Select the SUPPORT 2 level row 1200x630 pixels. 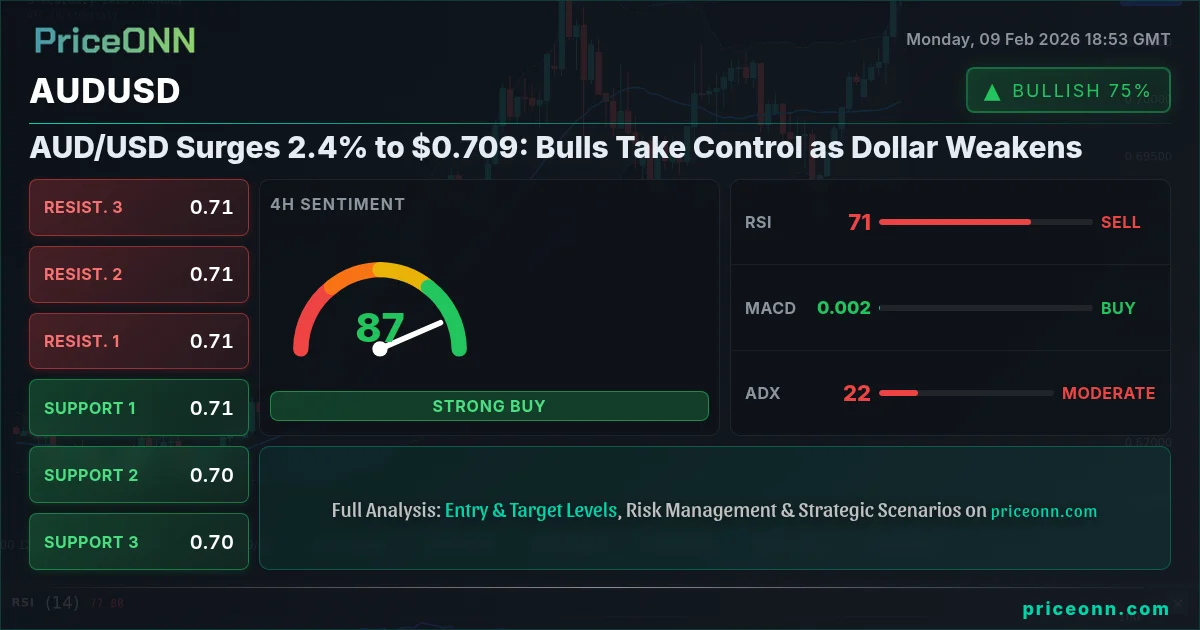pyautogui.click(x=139, y=475)
